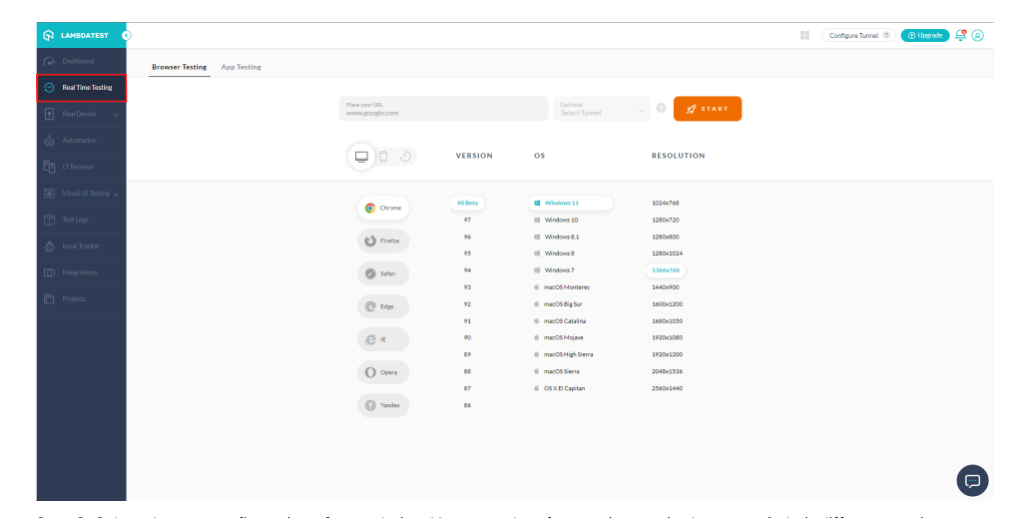Click the LT Browser sidebar icon
Viewport: 1020px width, 518px height.
pyautogui.click(x=49, y=167)
